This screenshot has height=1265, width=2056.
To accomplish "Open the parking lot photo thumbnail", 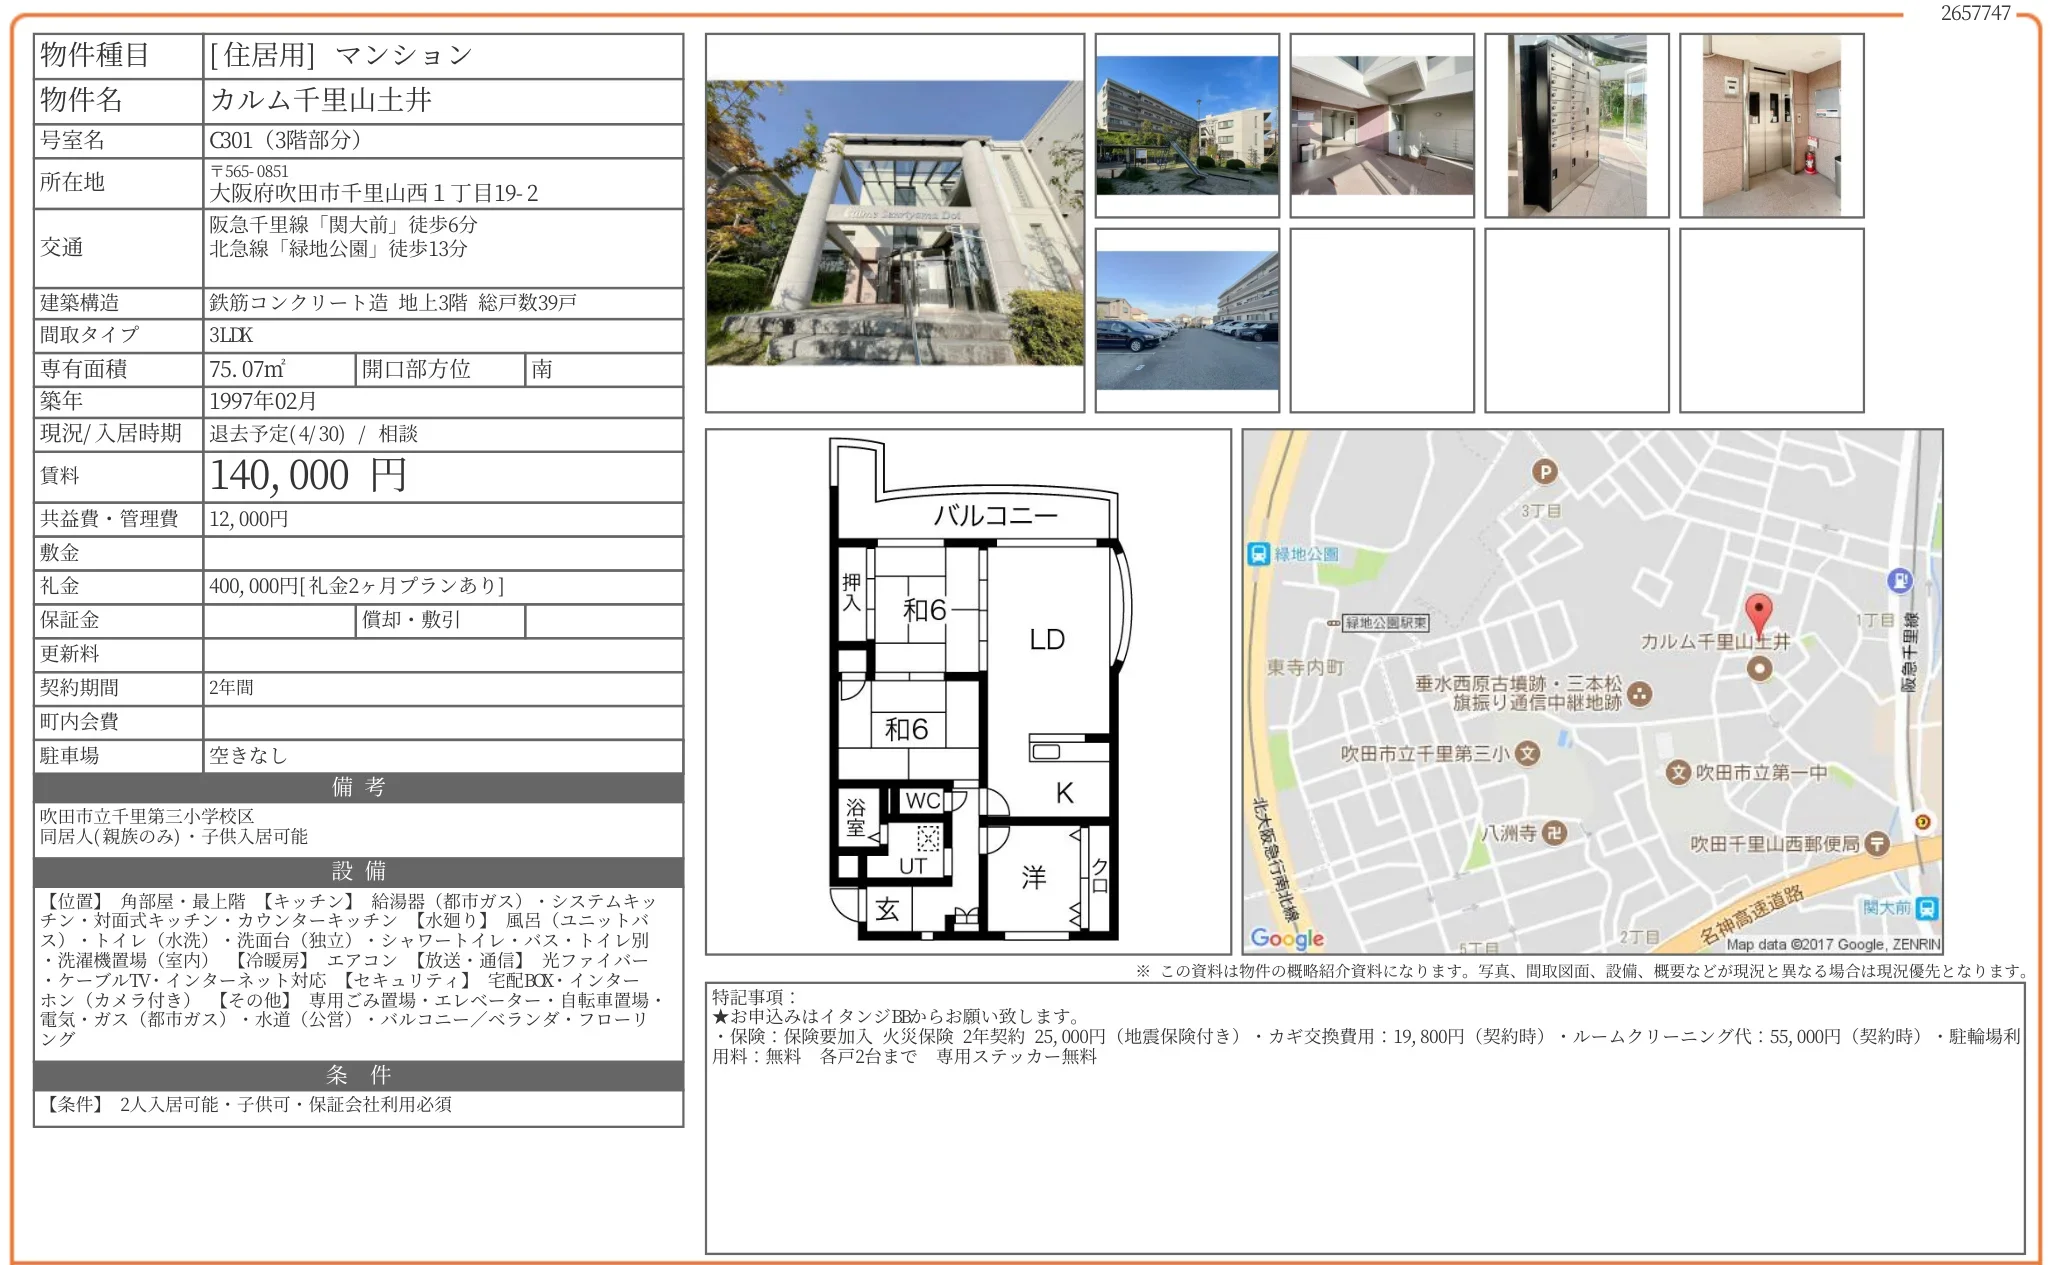I will click(1187, 320).
